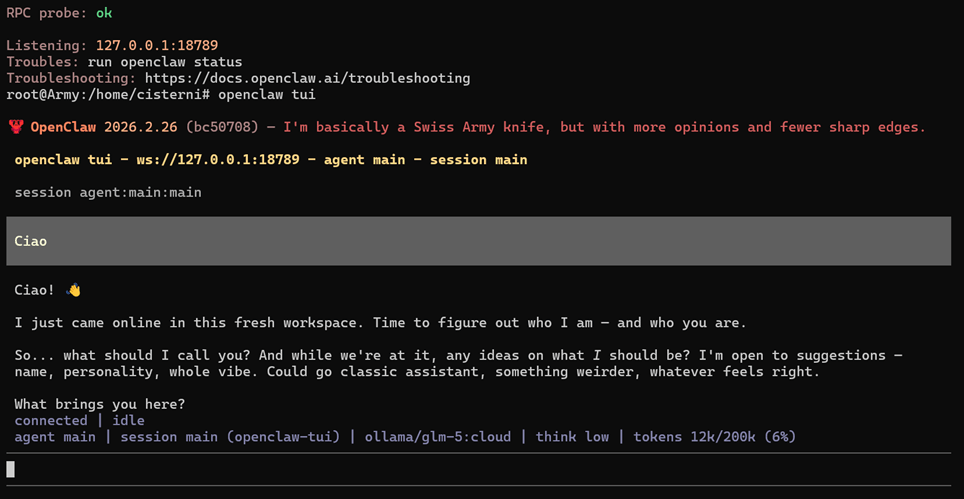Click the red lobster icon beside OpenClaw

point(15,127)
